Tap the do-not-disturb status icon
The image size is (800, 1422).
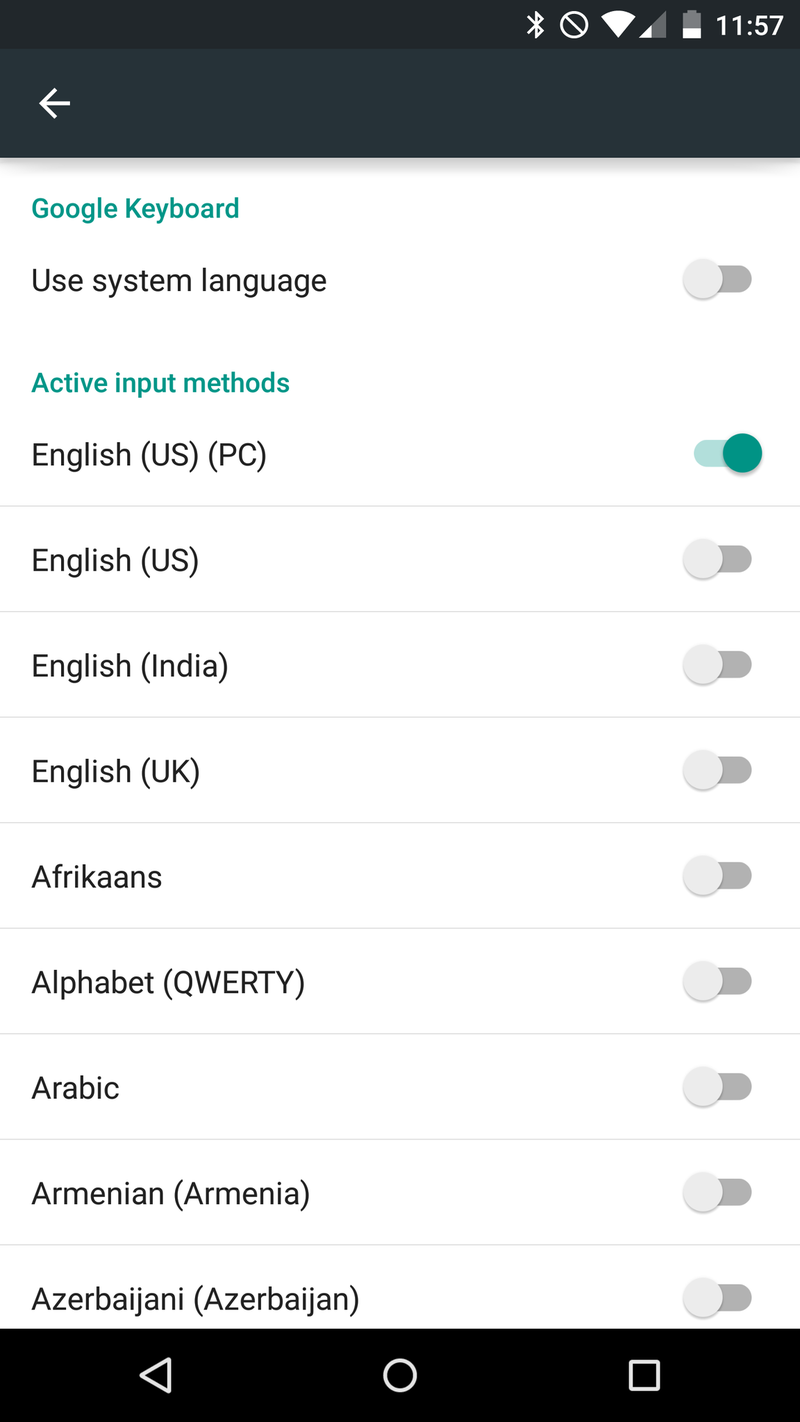574,25
